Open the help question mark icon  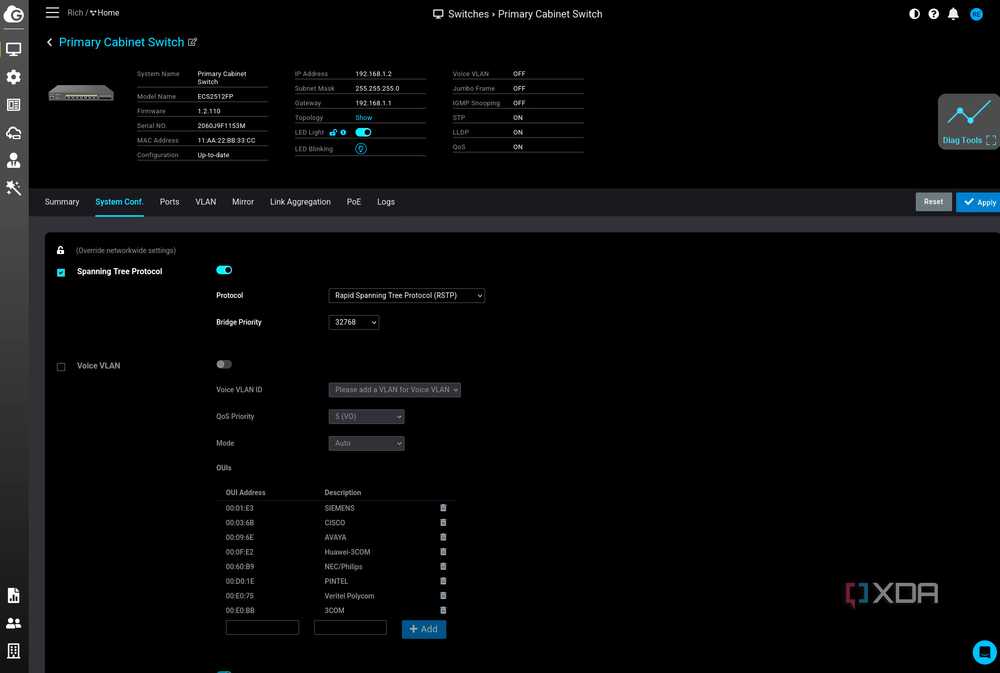933,13
